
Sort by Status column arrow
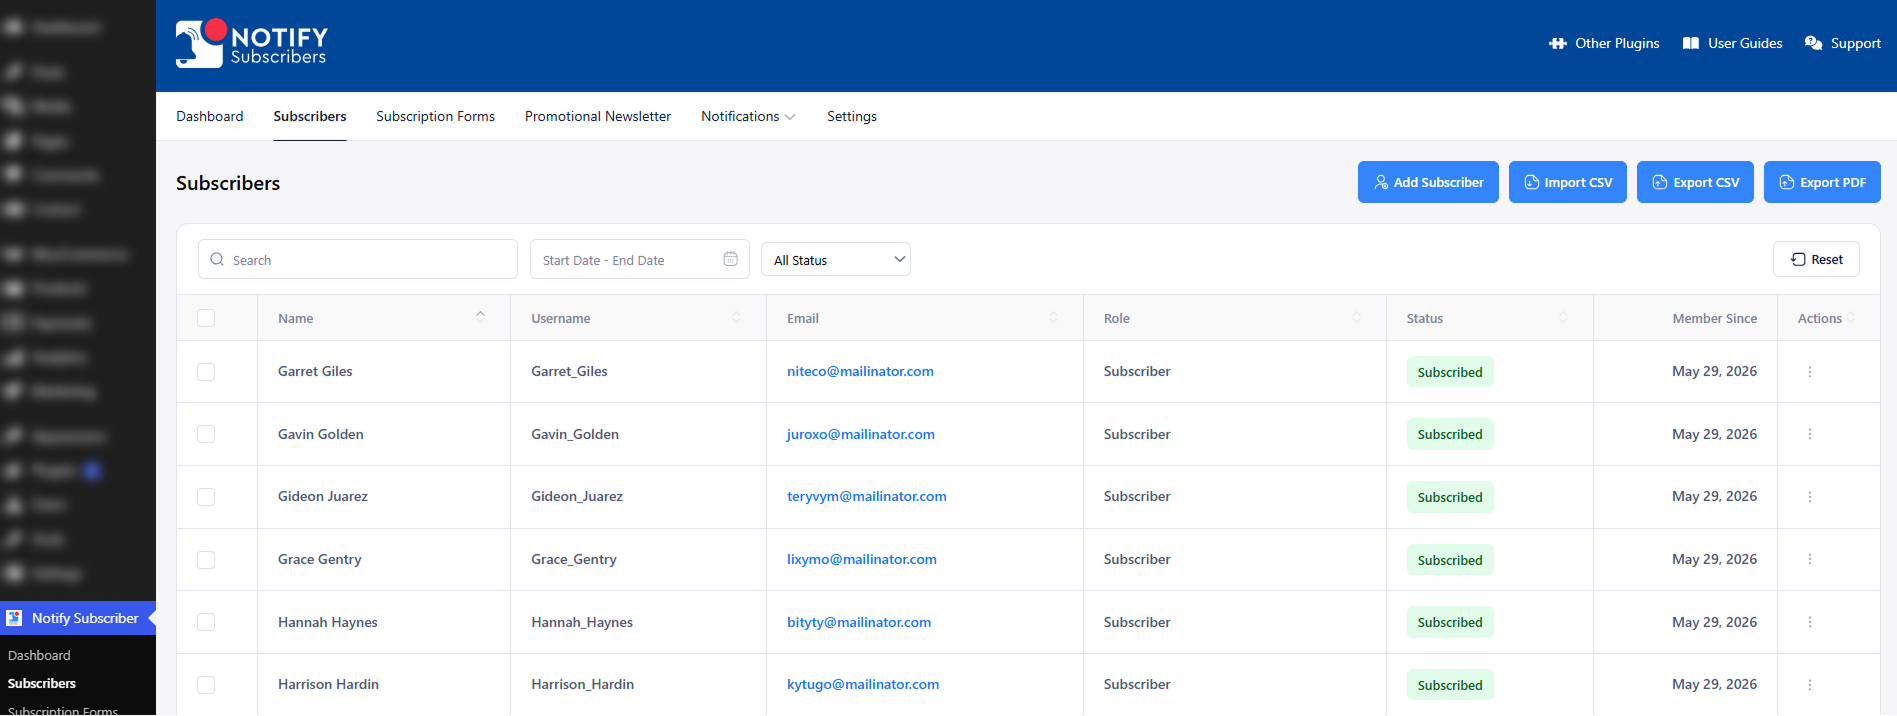pyautogui.click(x=1564, y=317)
